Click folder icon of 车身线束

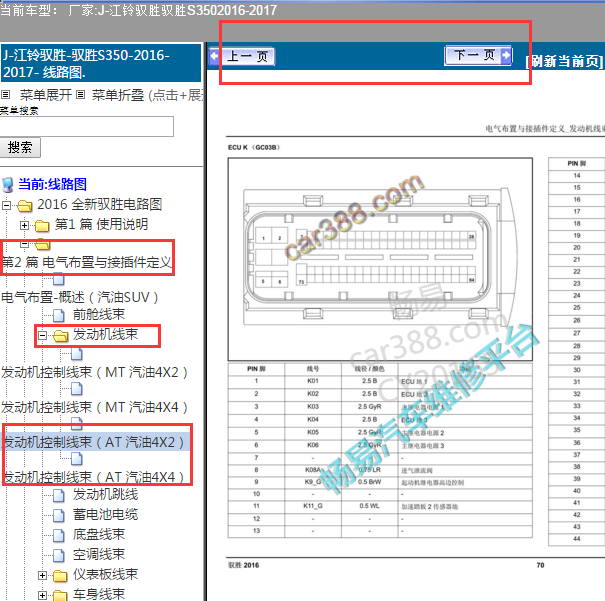(60, 595)
